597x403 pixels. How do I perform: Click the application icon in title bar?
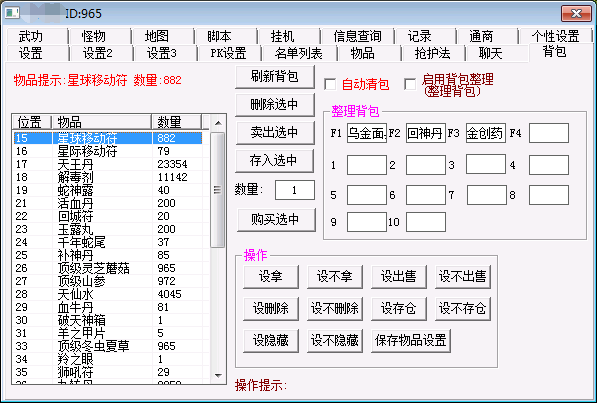[x=12, y=13]
